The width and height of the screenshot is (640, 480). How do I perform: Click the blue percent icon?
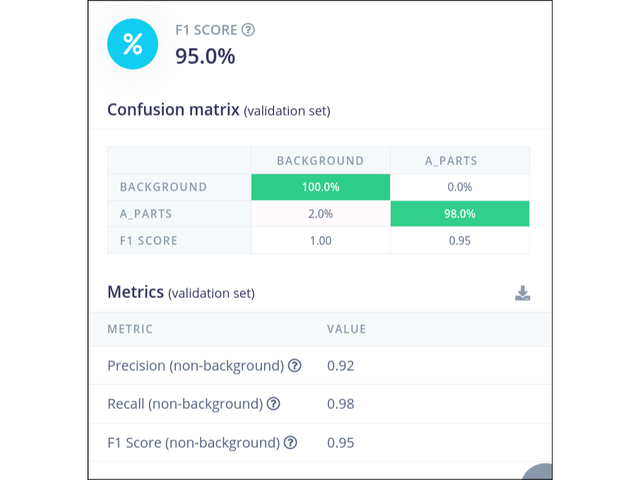pyautogui.click(x=133, y=44)
